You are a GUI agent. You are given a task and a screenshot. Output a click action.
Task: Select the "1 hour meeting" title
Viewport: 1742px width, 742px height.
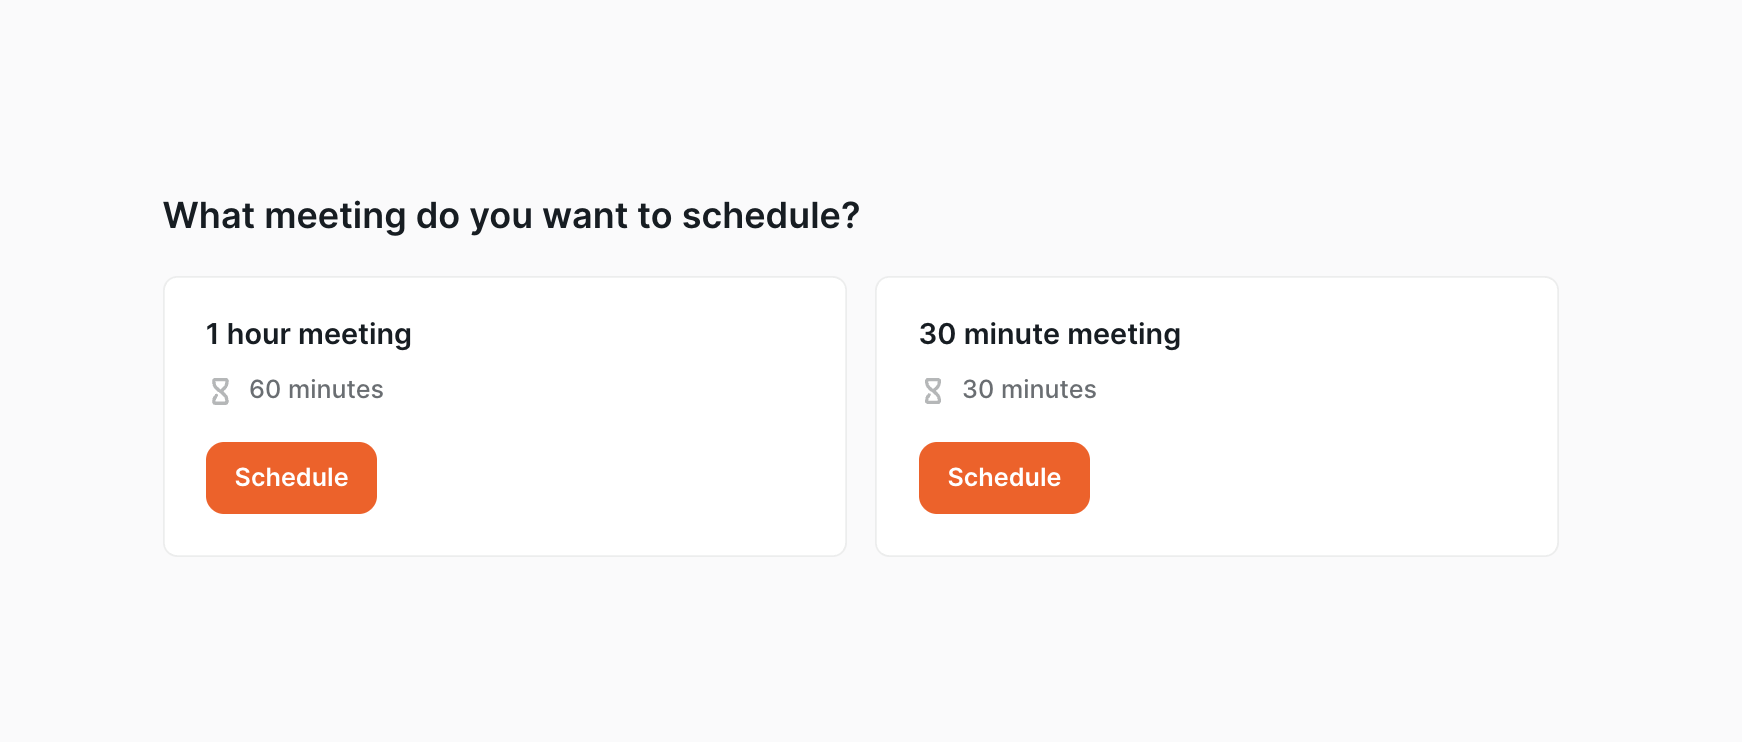click(309, 334)
